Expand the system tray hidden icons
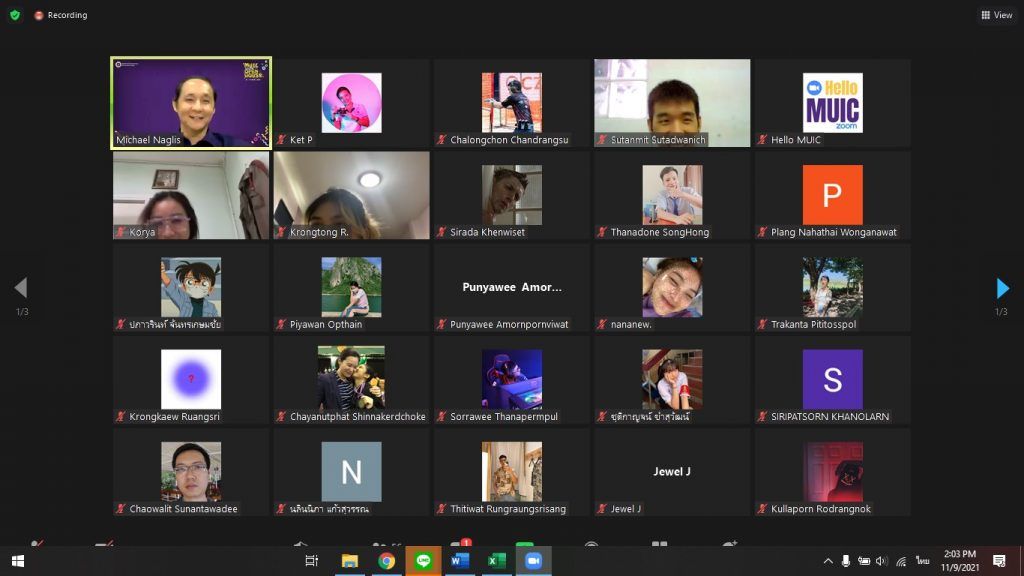 [828, 561]
